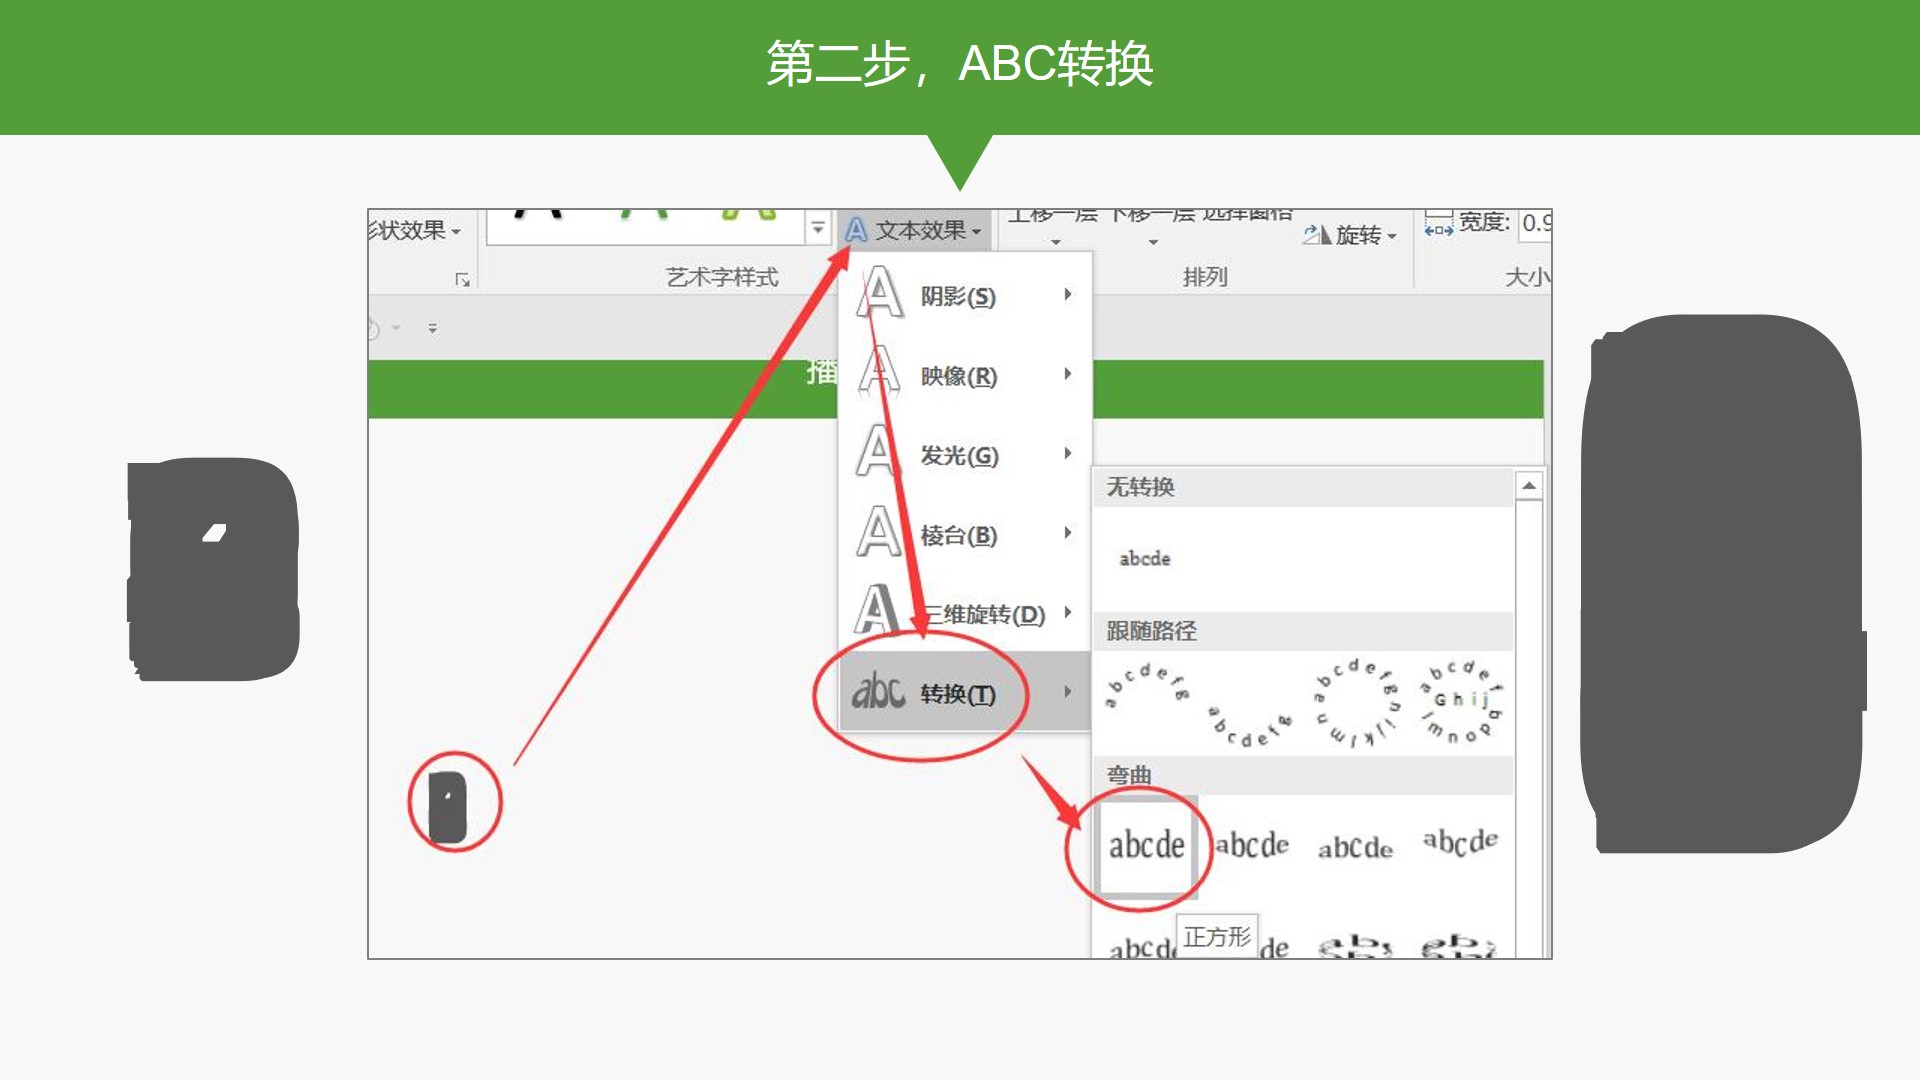Select the 阴影(S) shadow effect entry
Image resolution: width=1920 pixels, height=1080 pixels.
[957, 297]
